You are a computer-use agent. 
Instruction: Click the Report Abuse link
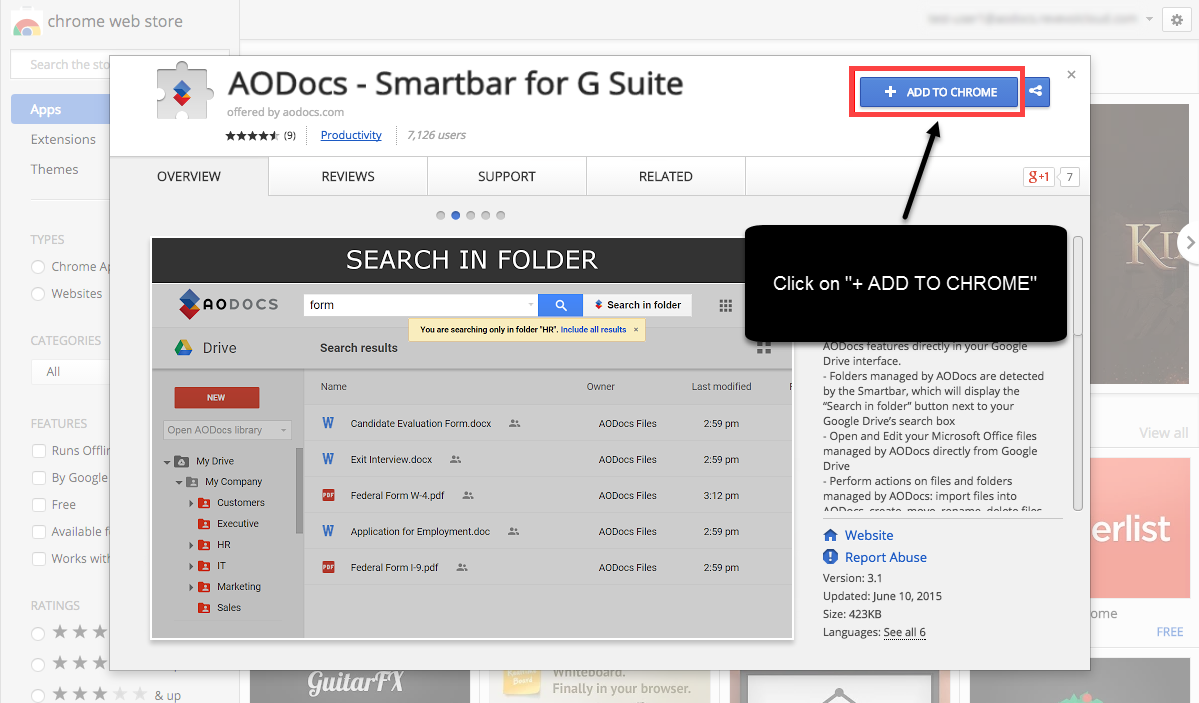pyautogui.click(x=885, y=558)
